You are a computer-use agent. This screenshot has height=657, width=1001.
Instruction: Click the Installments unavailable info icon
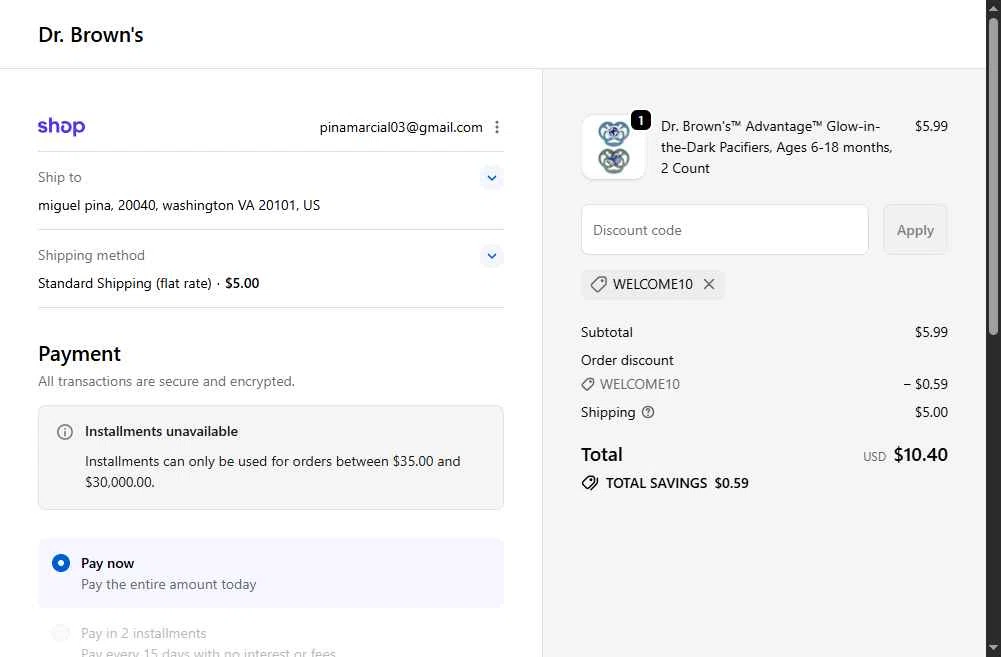pyautogui.click(x=65, y=432)
